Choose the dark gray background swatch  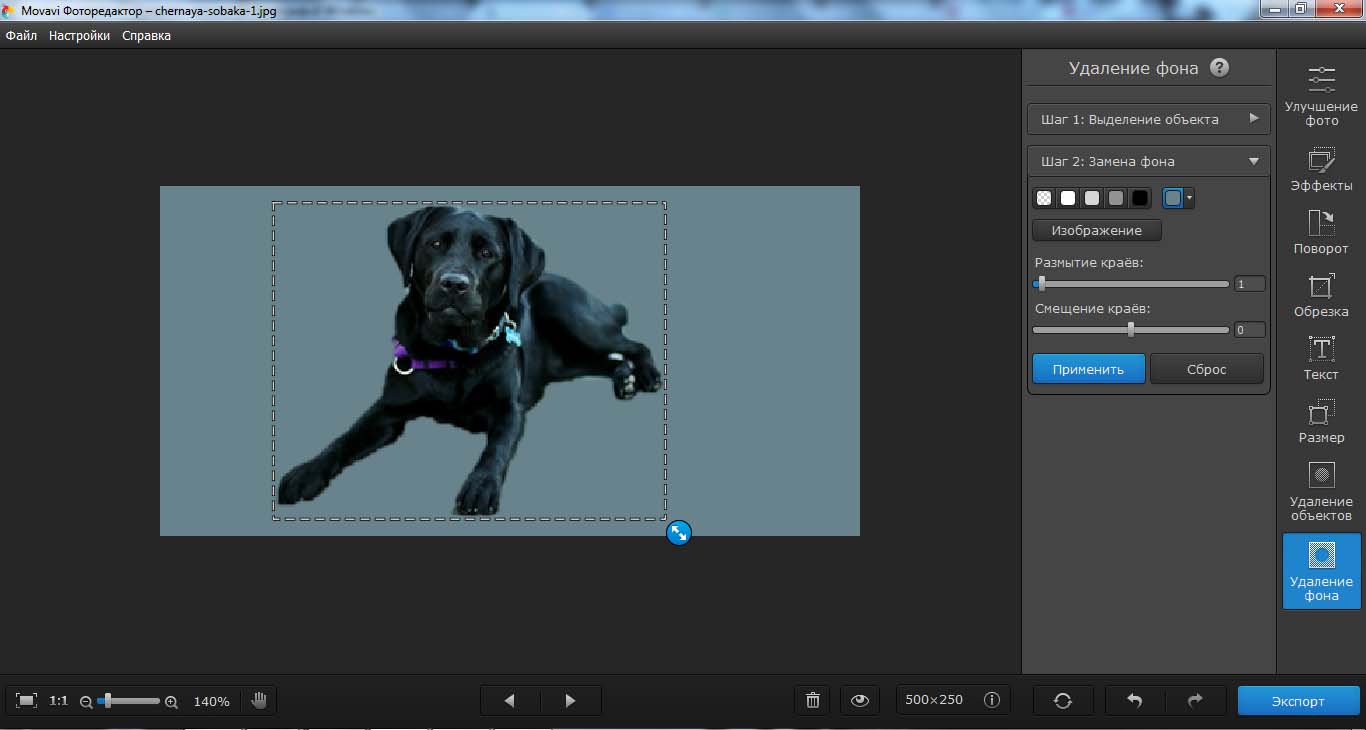tap(1116, 198)
